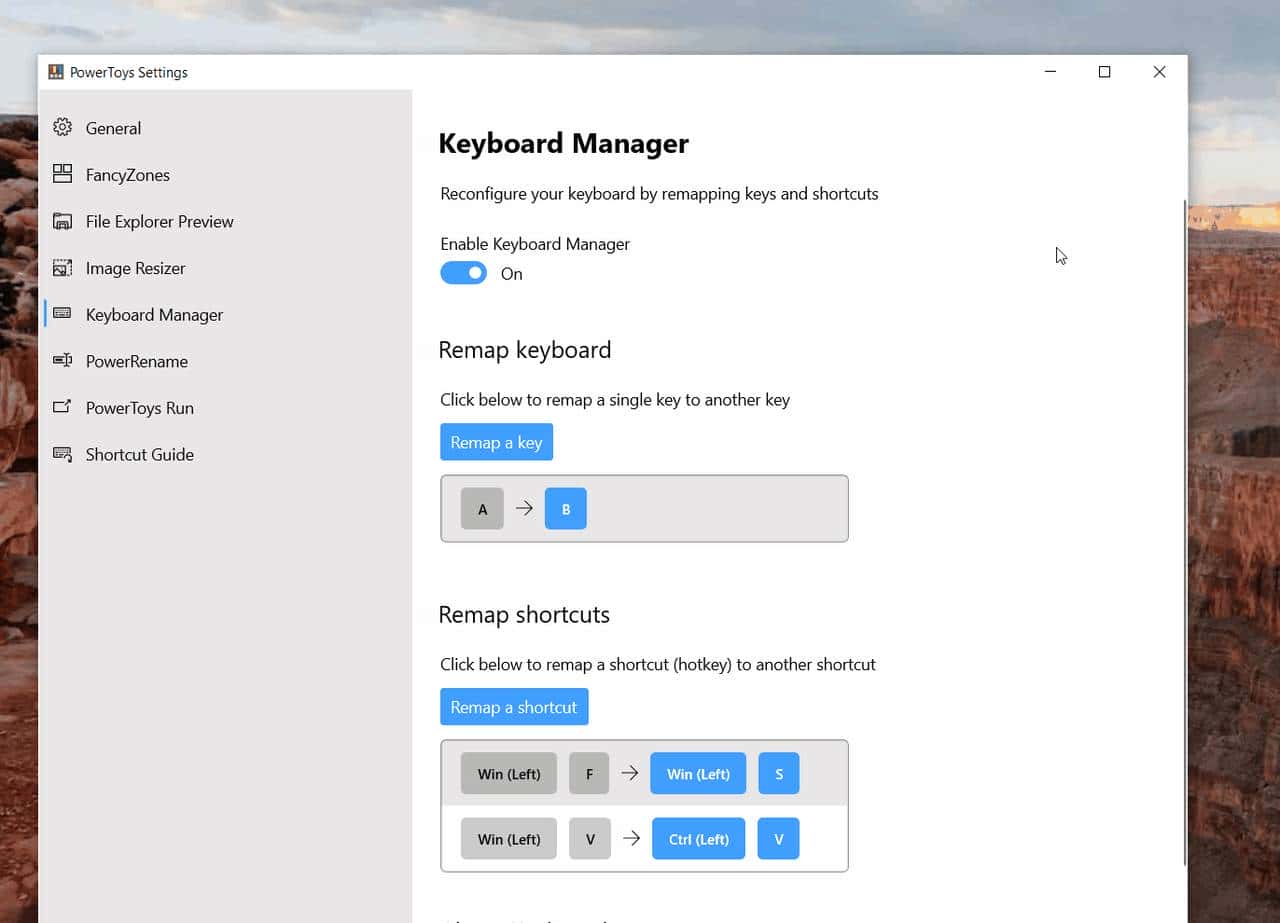Click the Keyboard Manager keyboard icon
Viewport: 1280px width, 923px height.
[x=62, y=314]
